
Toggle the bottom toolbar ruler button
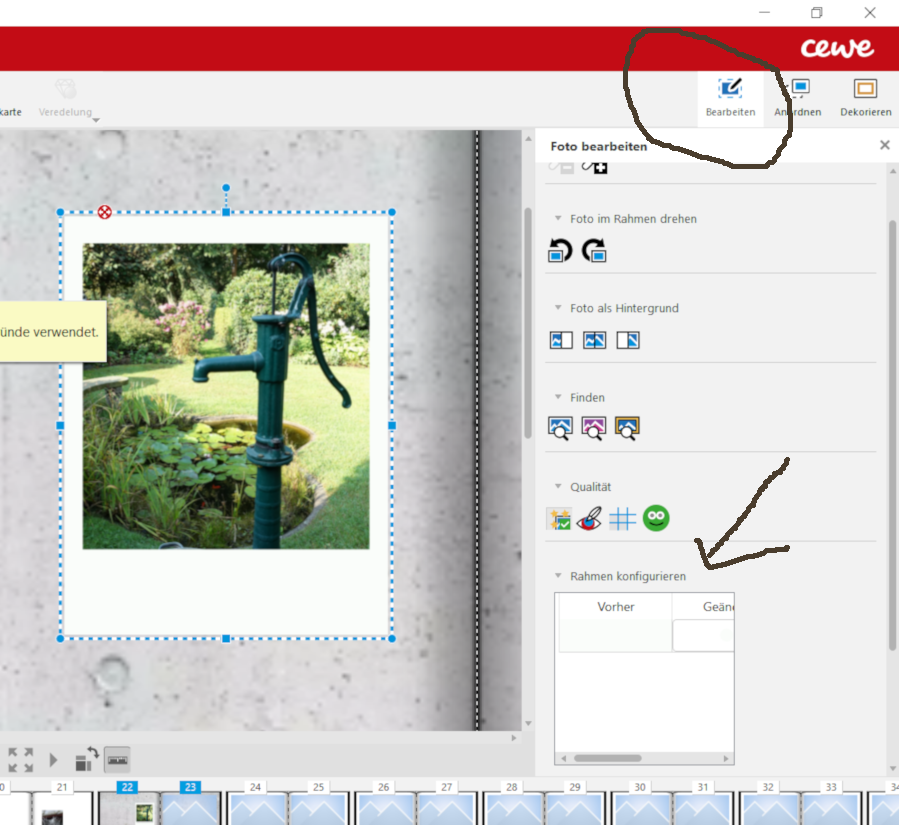pyautogui.click(x=118, y=760)
